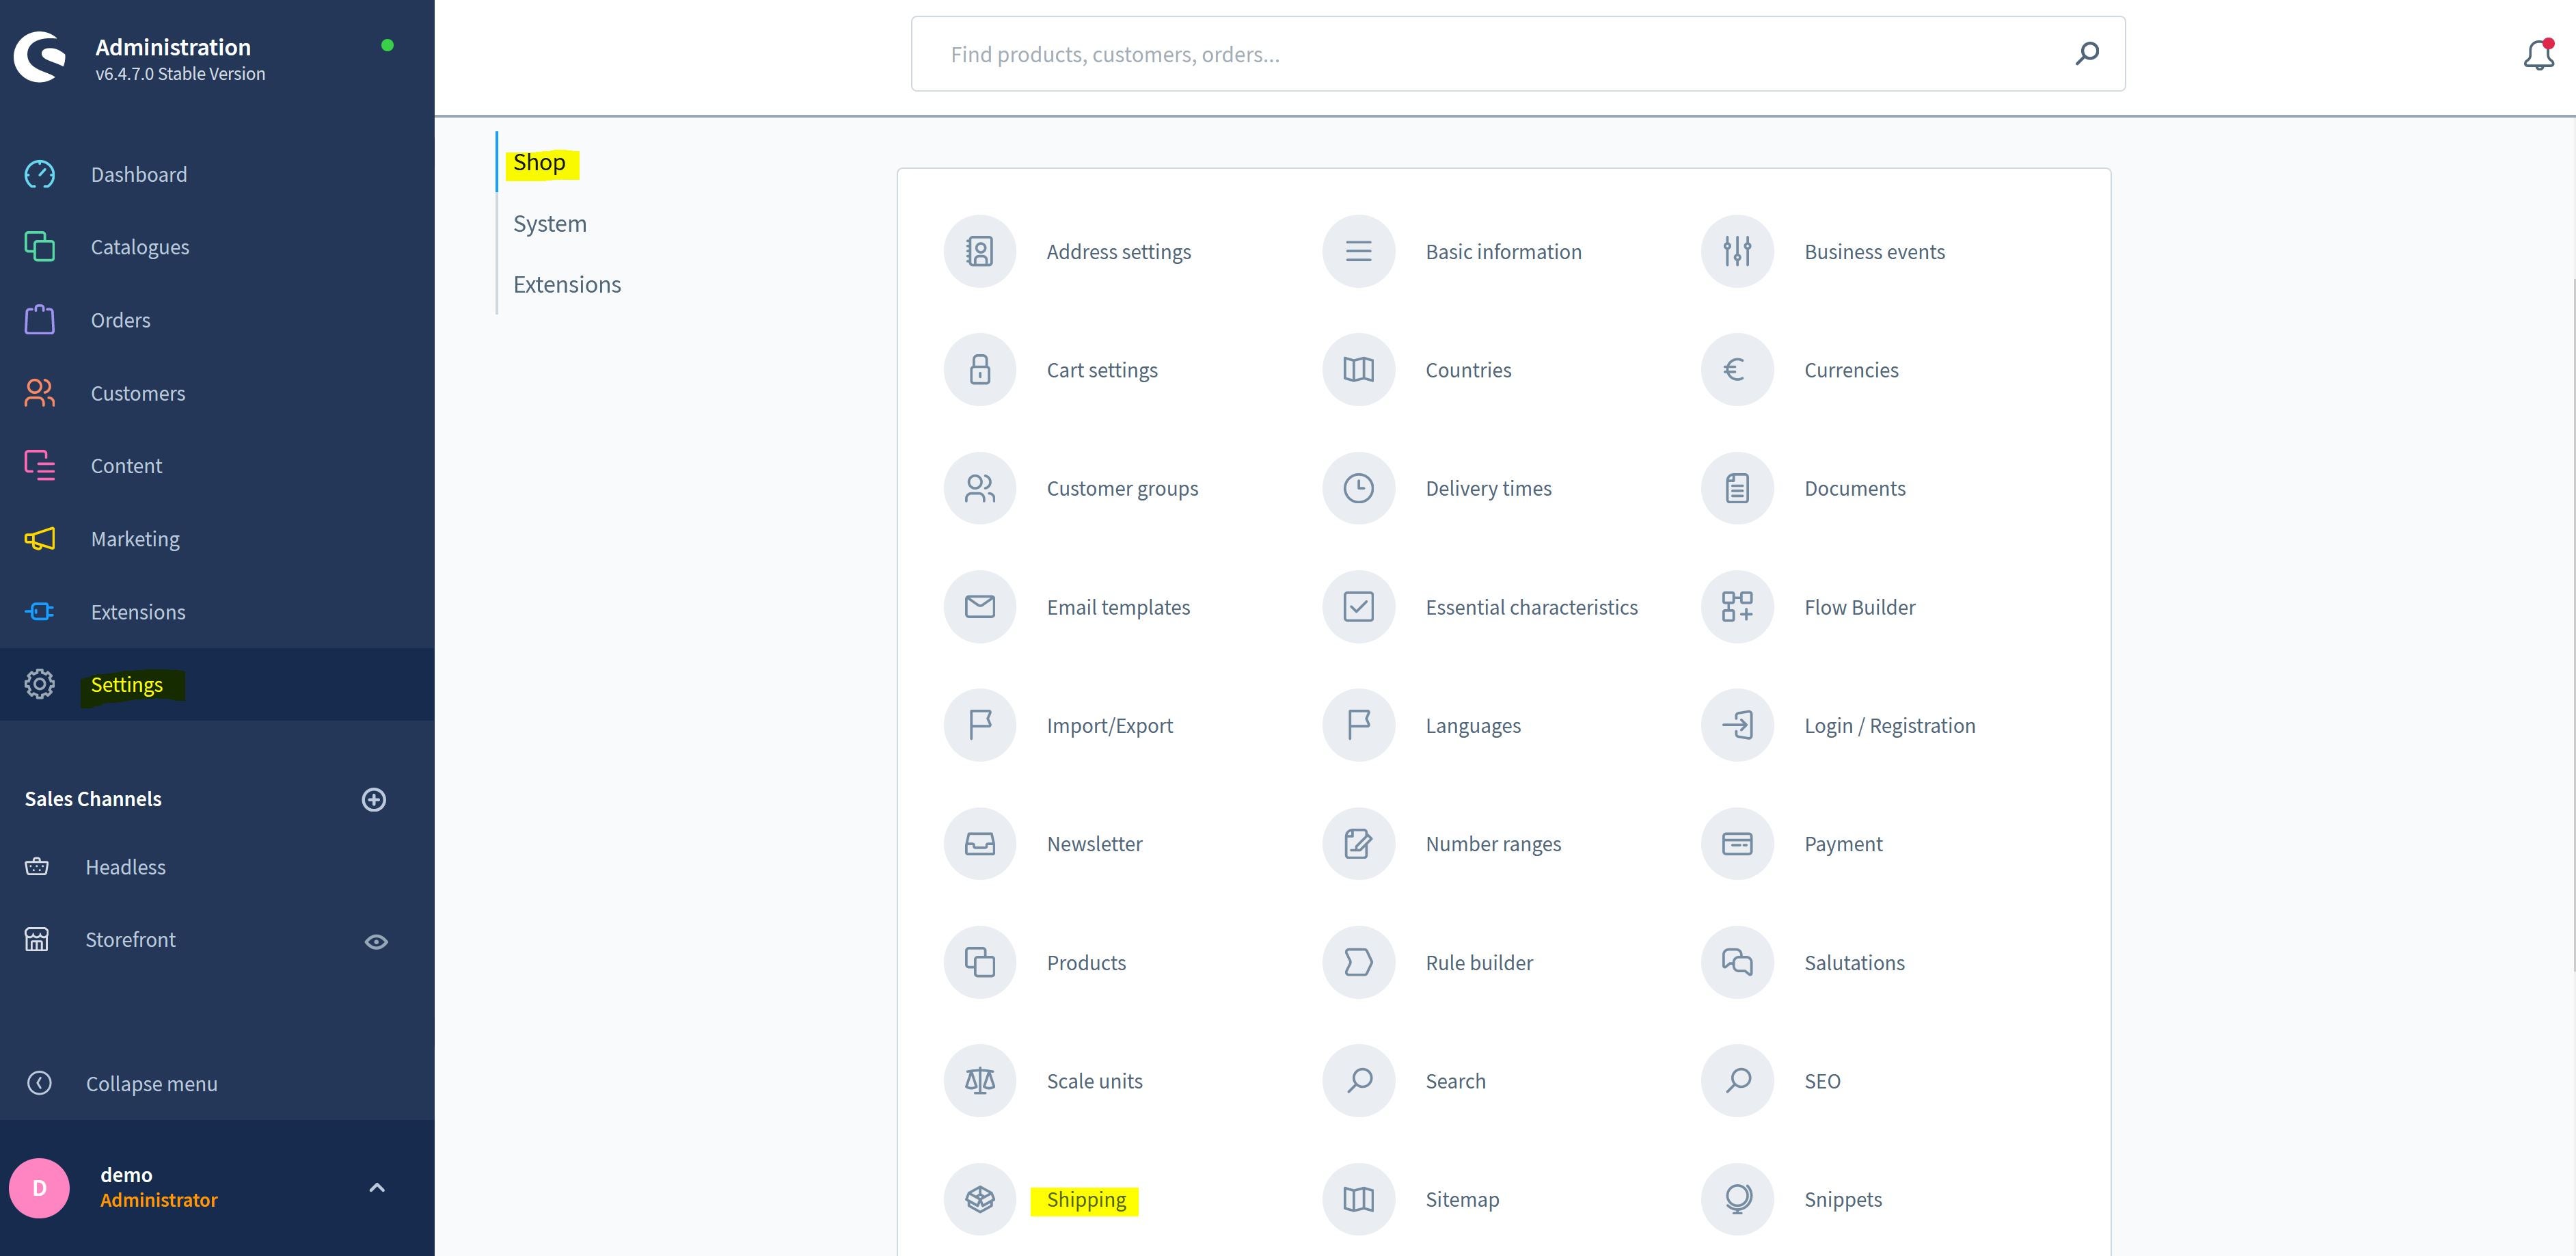This screenshot has height=1256, width=2576.
Task: Click the Snippets label
Action: point(1843,1199)
